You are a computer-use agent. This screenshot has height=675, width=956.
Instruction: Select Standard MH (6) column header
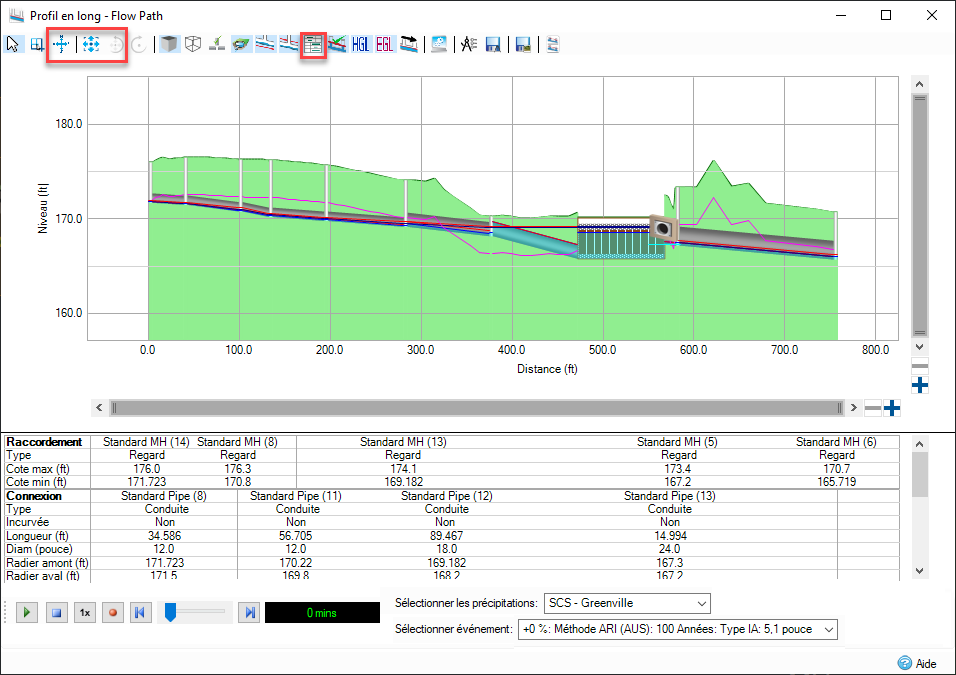click(x=836, y=442)
